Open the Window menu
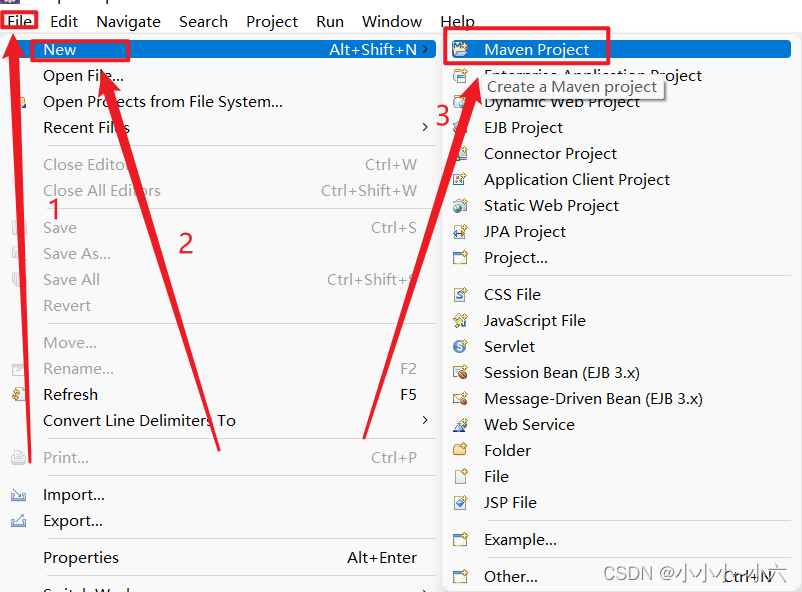 tap(392, 21)
